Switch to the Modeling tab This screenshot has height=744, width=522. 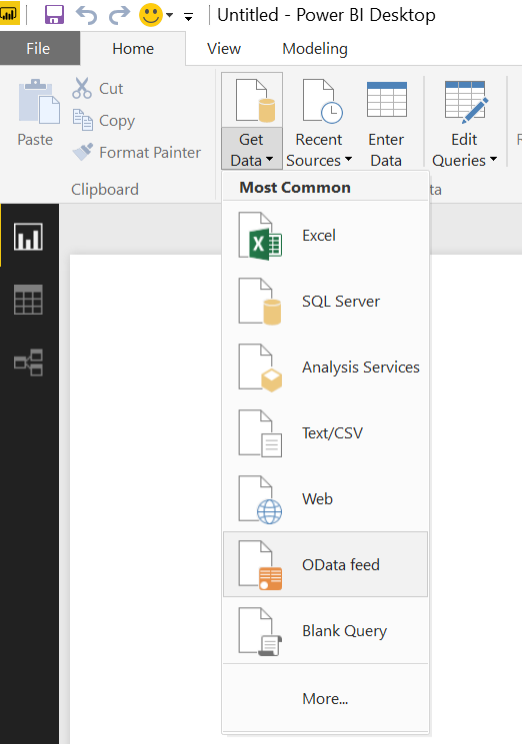[x=315, y=48]
